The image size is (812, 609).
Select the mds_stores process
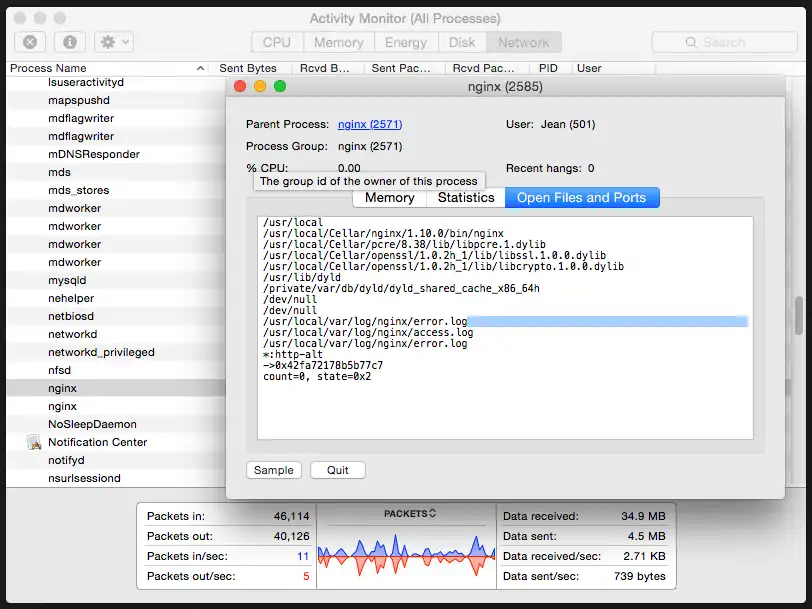(117, 190)
